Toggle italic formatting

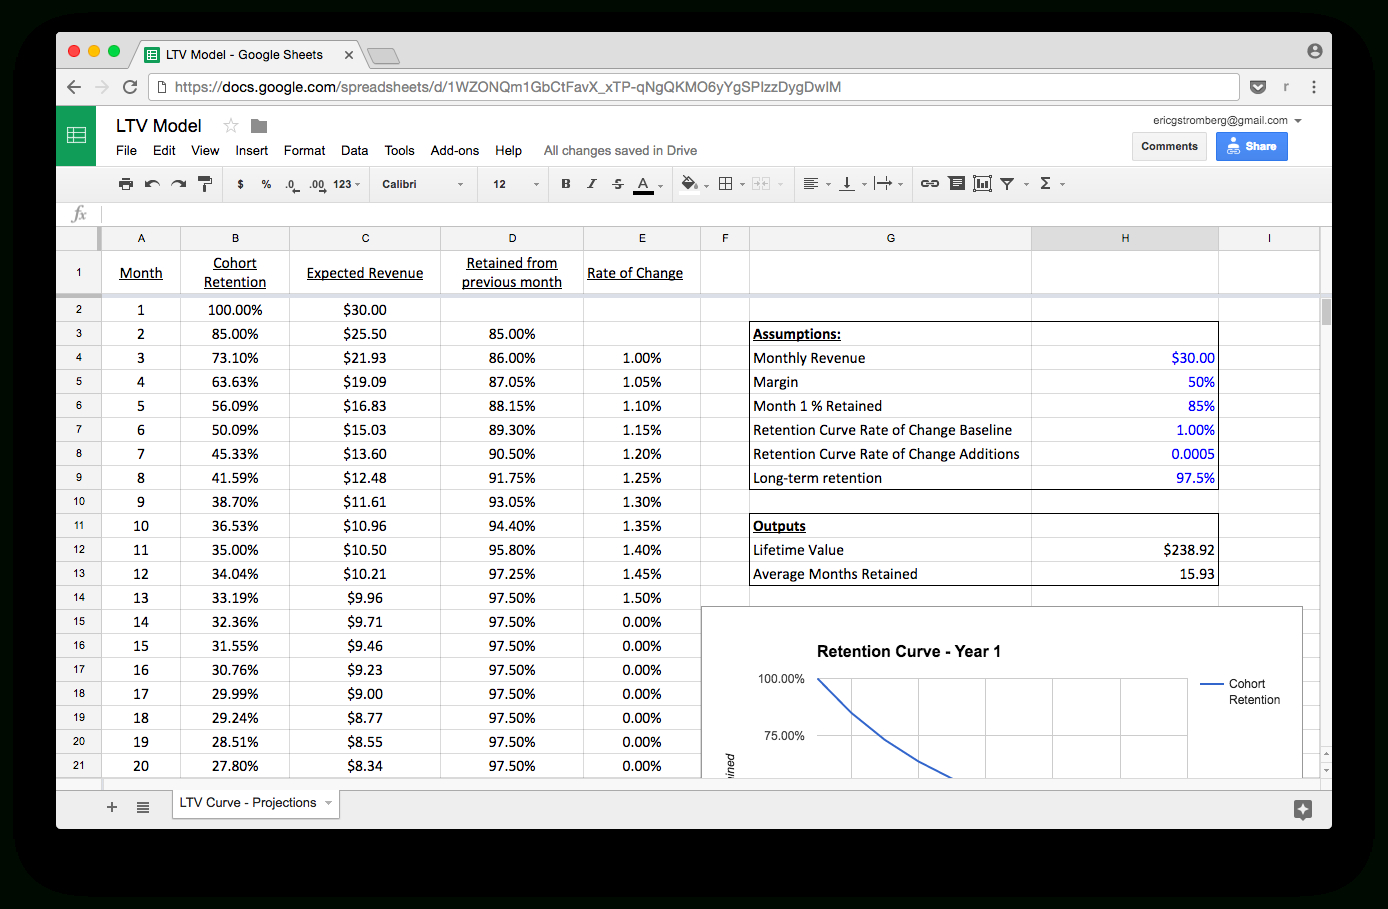[x=590, y=183]
